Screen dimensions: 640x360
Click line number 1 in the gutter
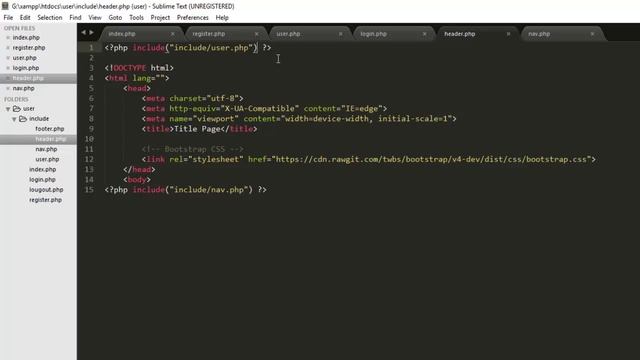[91, 48]
